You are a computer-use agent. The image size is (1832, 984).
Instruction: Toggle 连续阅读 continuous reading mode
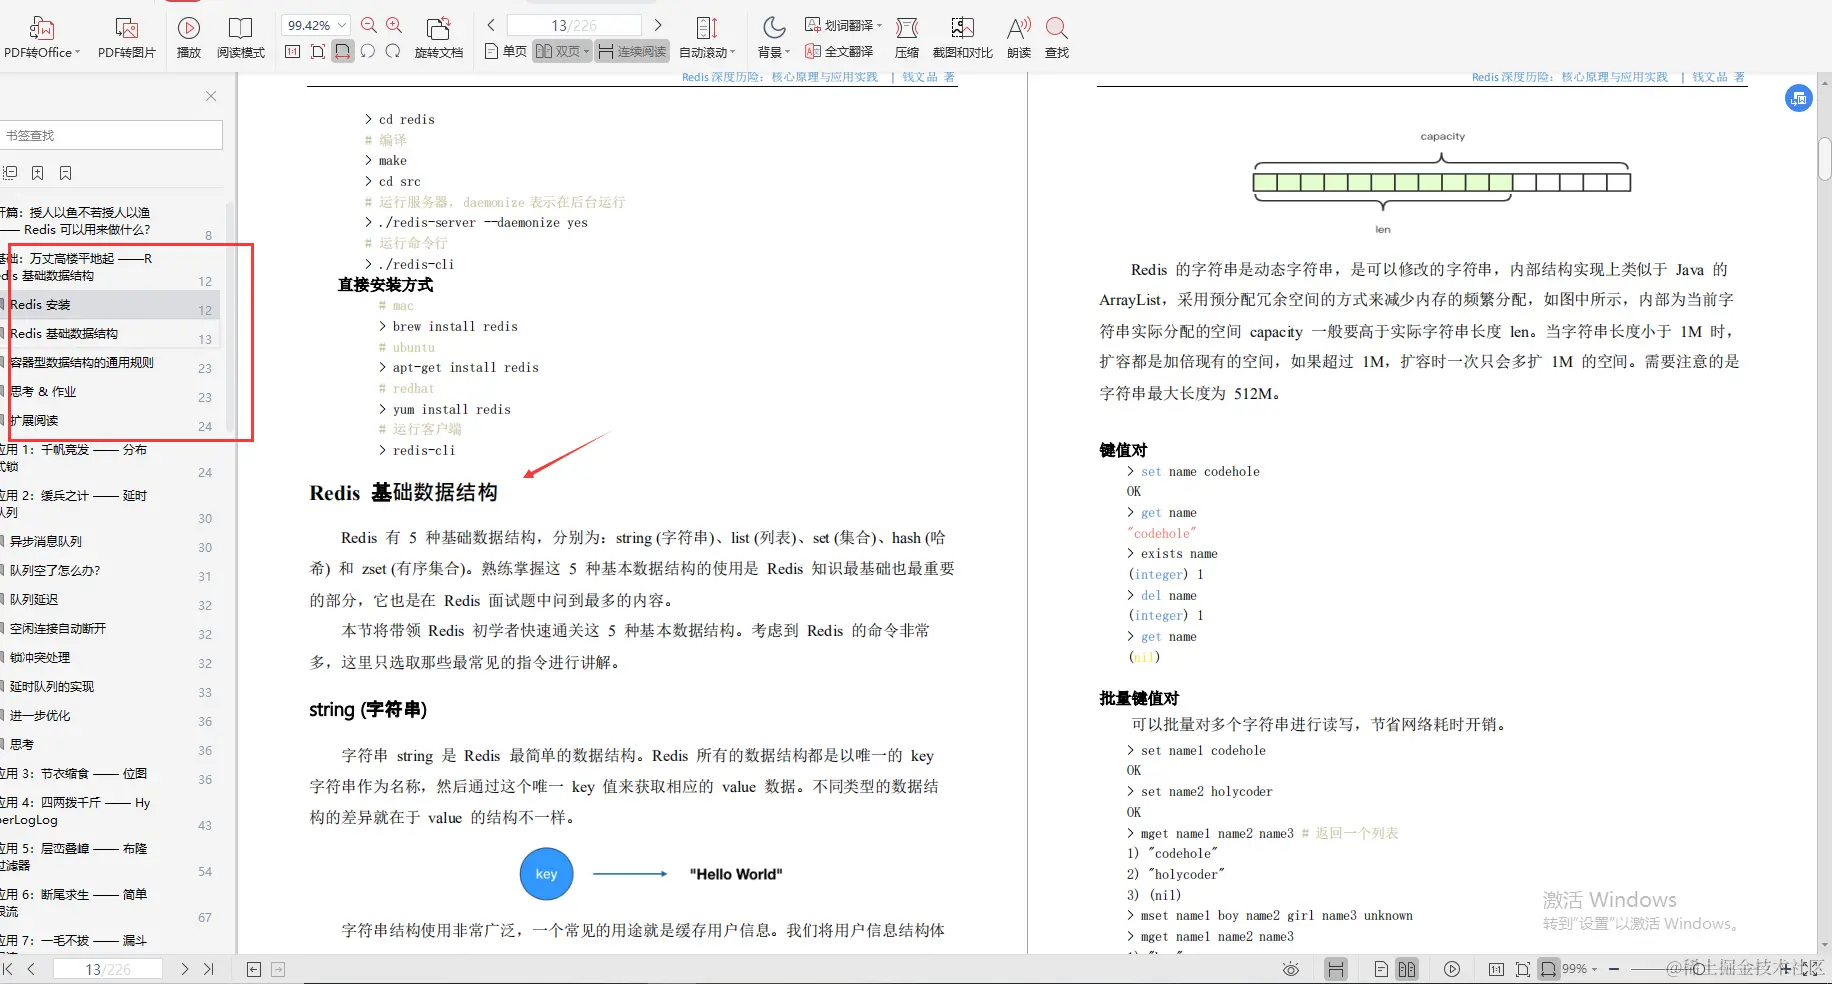click(x=632, y=51)
